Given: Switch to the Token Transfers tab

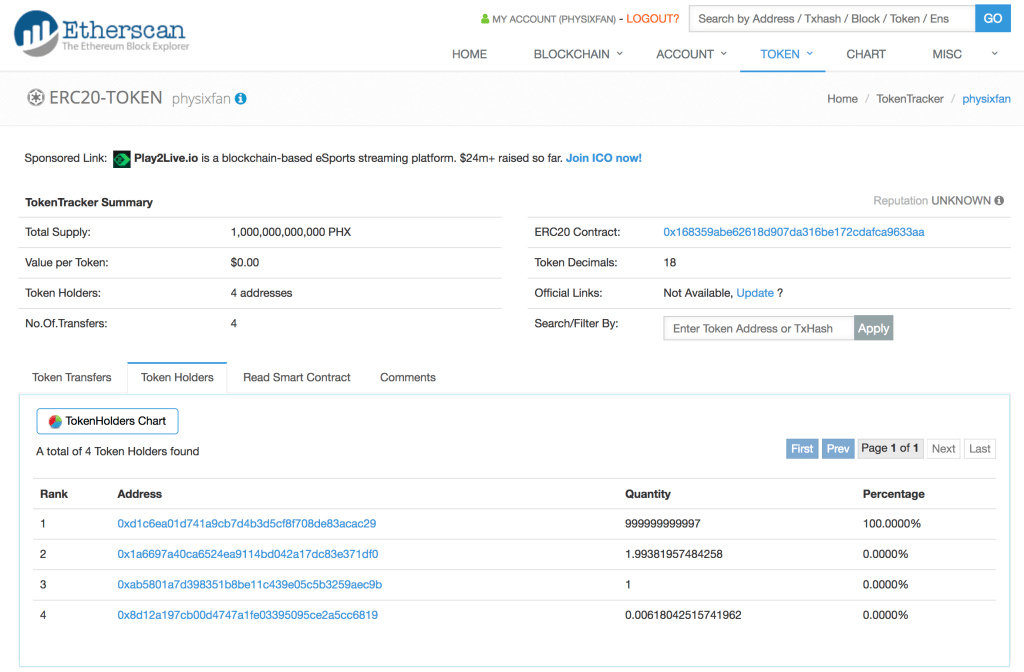Looking at the screenshot, I should click(x=72, y=377).
